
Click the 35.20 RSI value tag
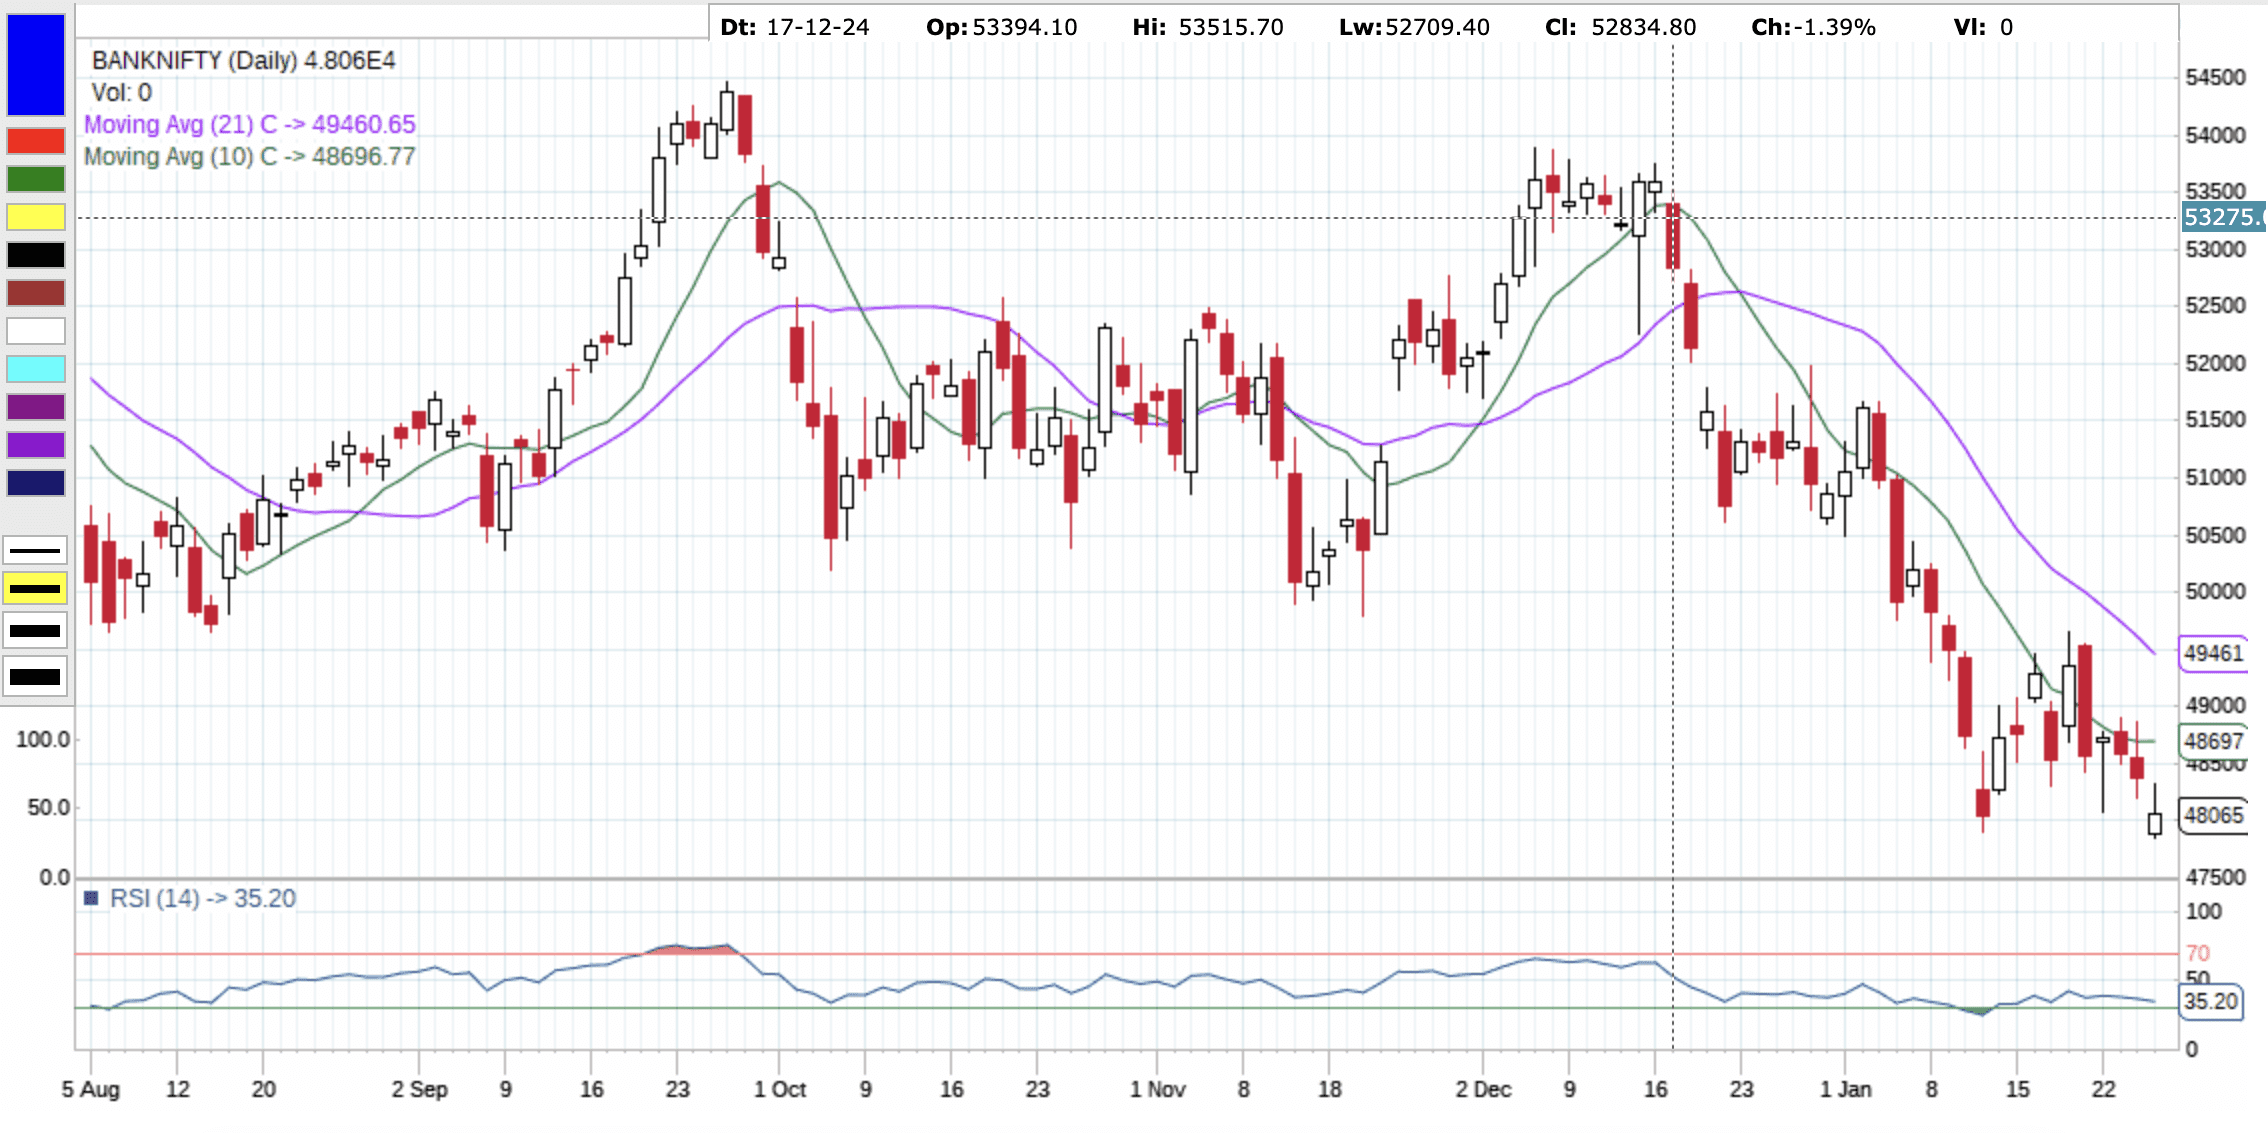(2210, 1001)
